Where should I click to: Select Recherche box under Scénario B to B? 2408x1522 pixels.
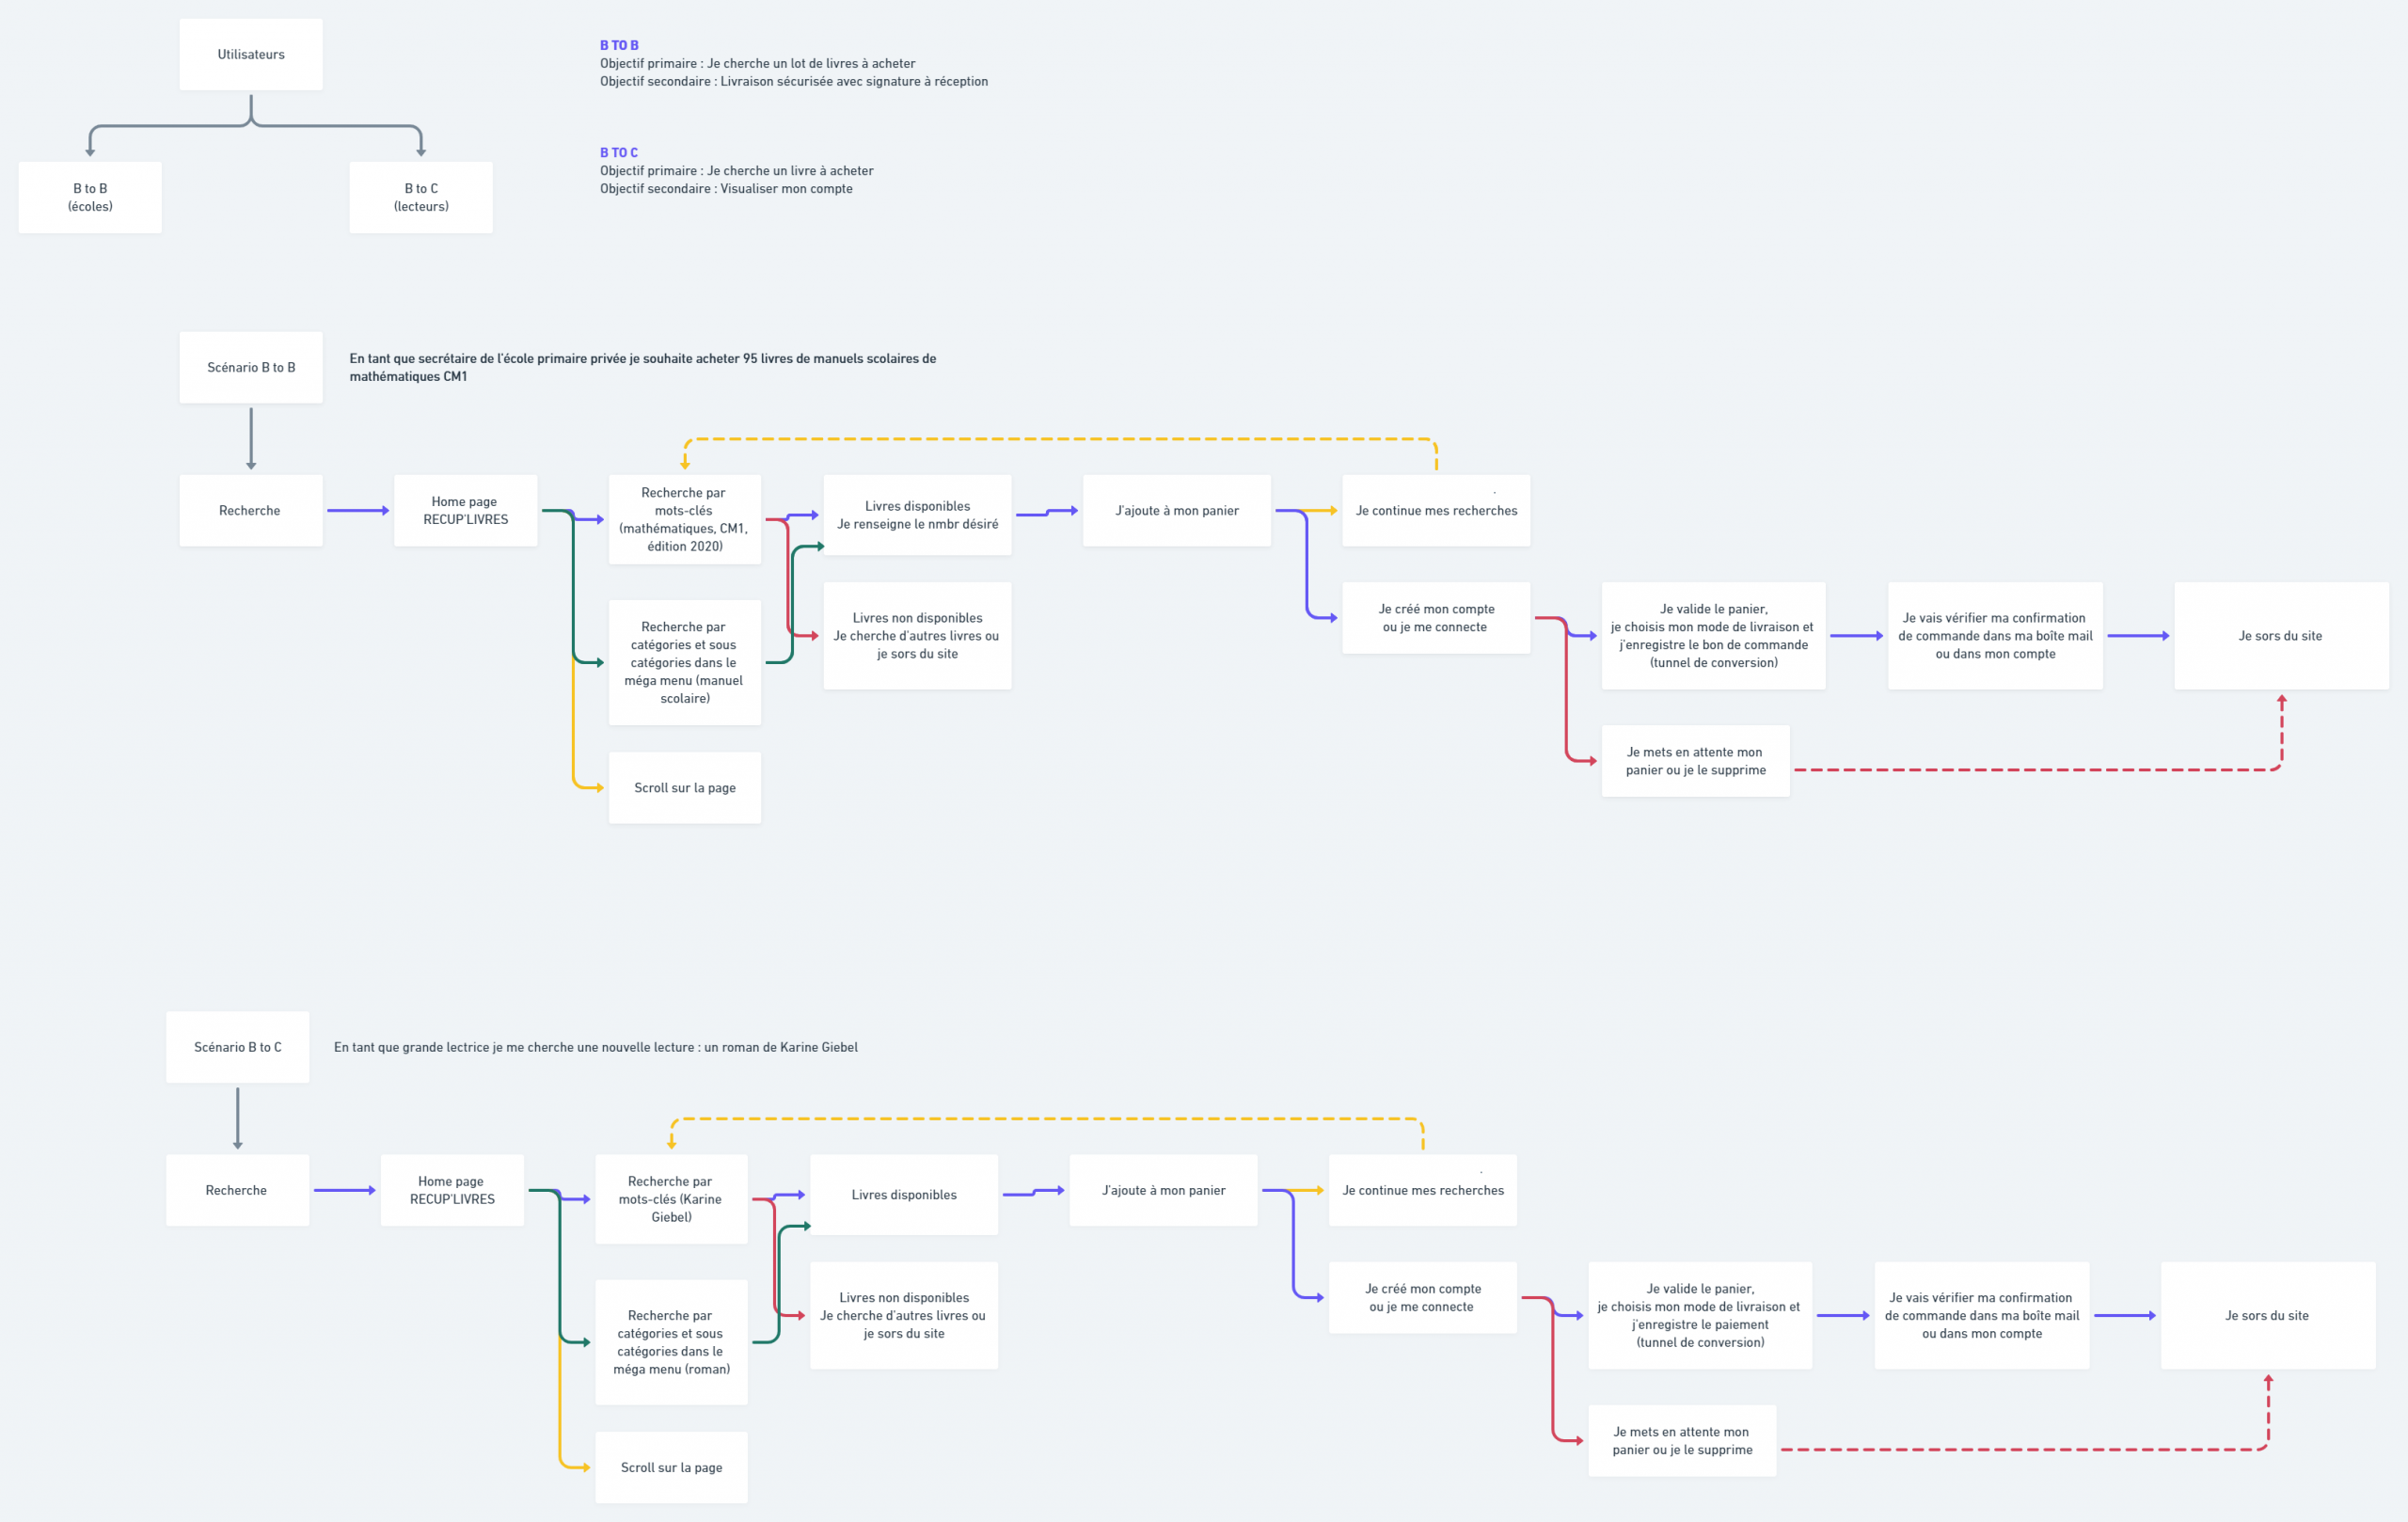click(251, 510)
